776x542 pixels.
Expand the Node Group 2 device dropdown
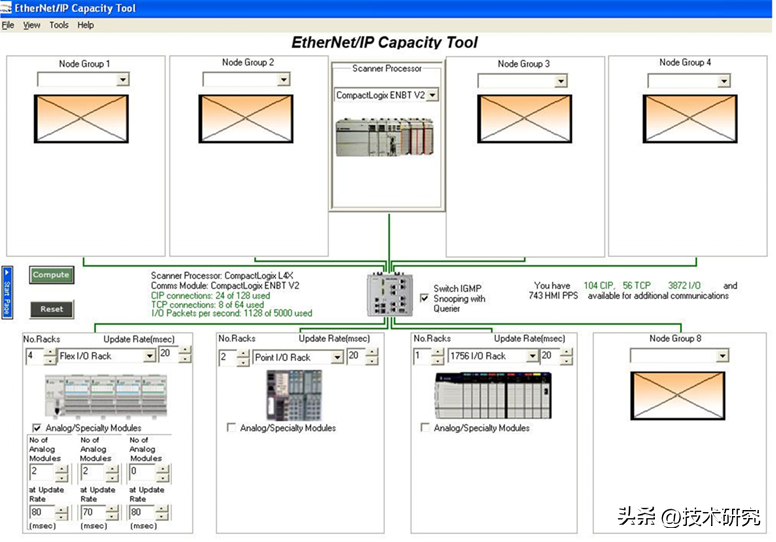[288, 80]
